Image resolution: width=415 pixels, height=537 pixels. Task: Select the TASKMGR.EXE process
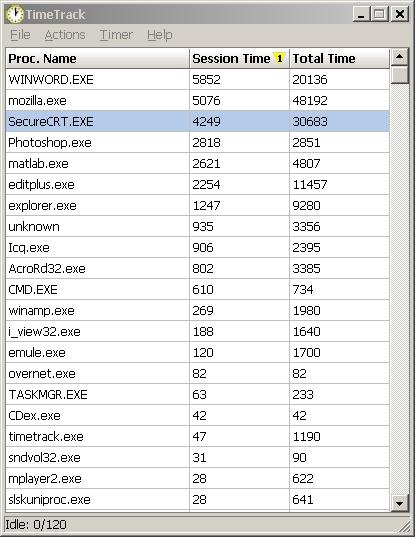coord(198,395)
